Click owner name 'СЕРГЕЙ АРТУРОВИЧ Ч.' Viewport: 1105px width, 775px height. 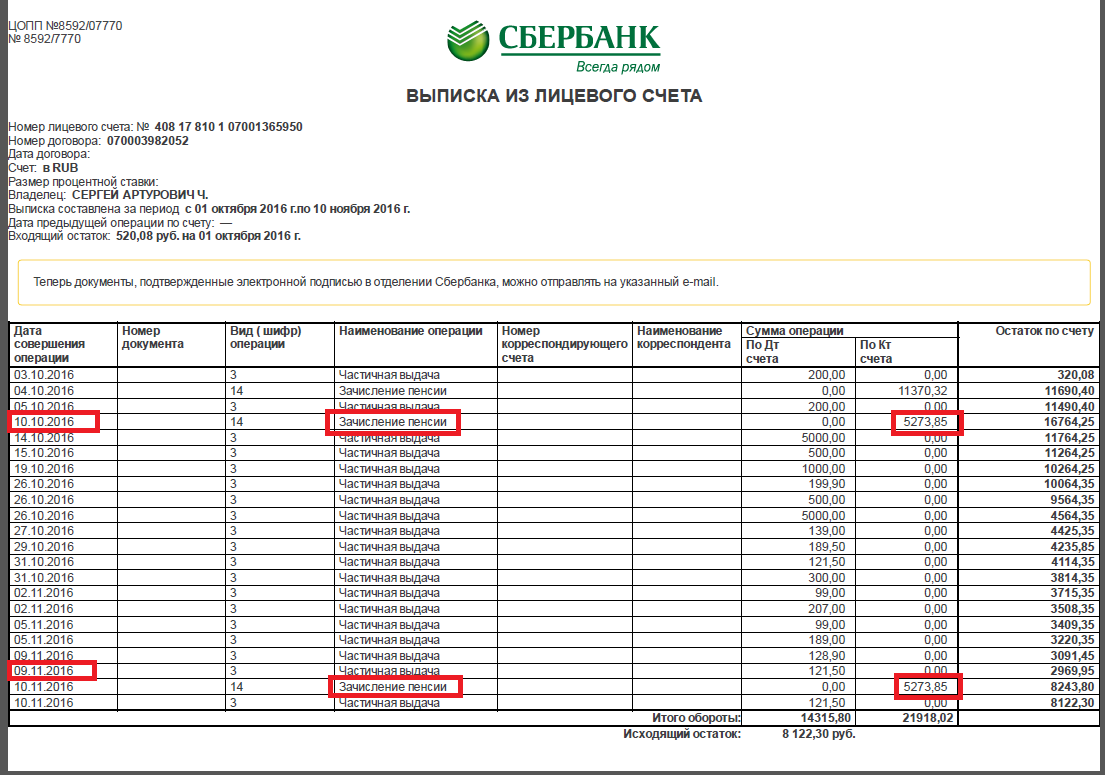click(140, 194)
